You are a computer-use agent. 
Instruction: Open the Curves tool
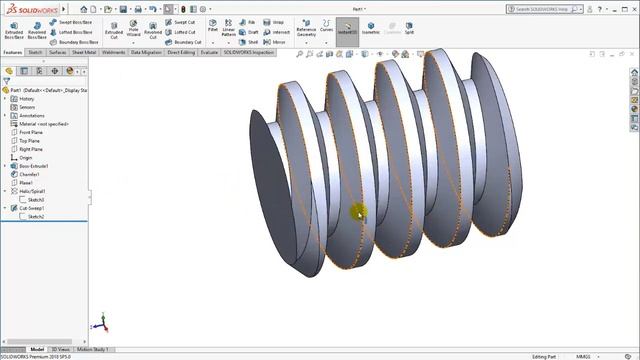(x=326, y=25)
